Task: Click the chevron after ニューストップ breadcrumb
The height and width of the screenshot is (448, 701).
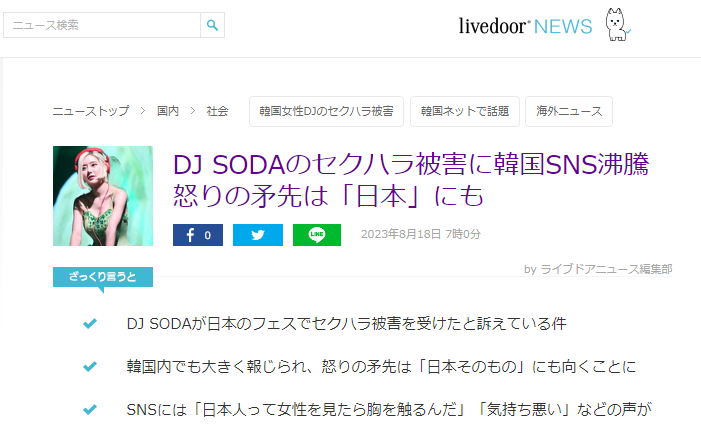Action: tap(143, 110)
